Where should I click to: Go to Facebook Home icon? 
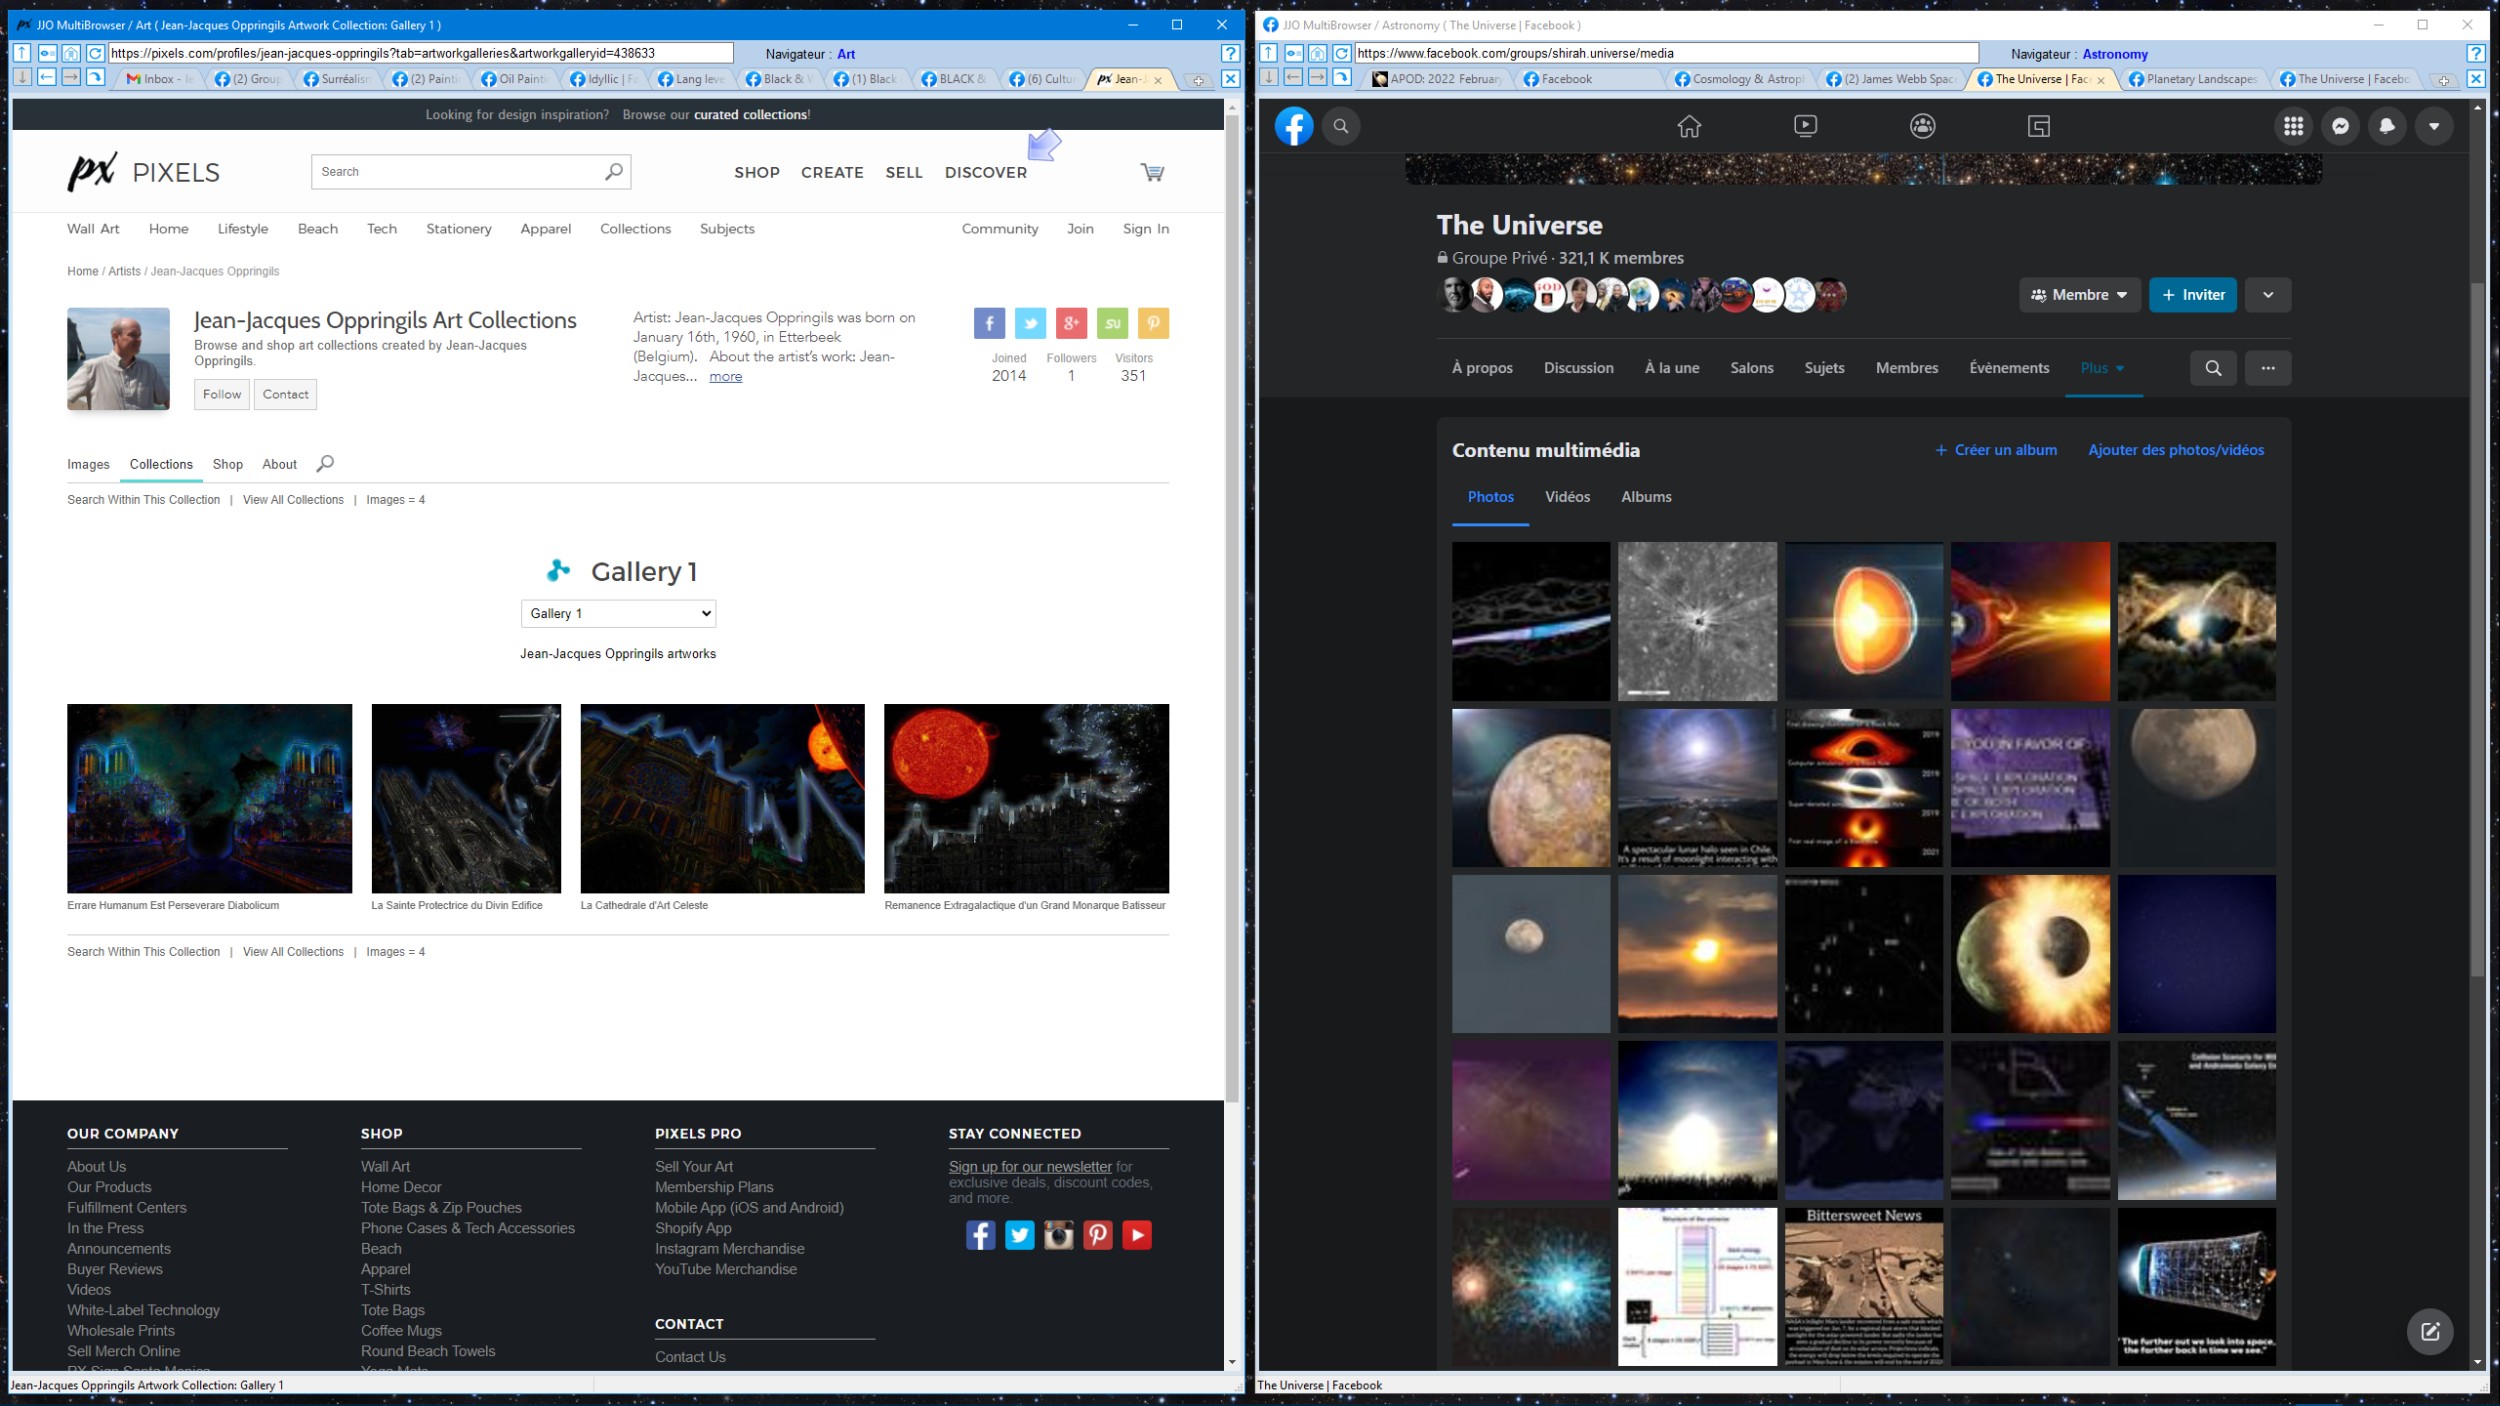(1689, 126)
